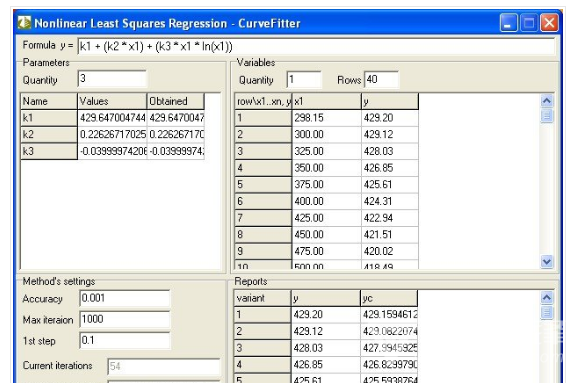This screenshot has width=582, height=383.
Task: Click the Variables Quantity field showing 1
Action: coord(304,79)
